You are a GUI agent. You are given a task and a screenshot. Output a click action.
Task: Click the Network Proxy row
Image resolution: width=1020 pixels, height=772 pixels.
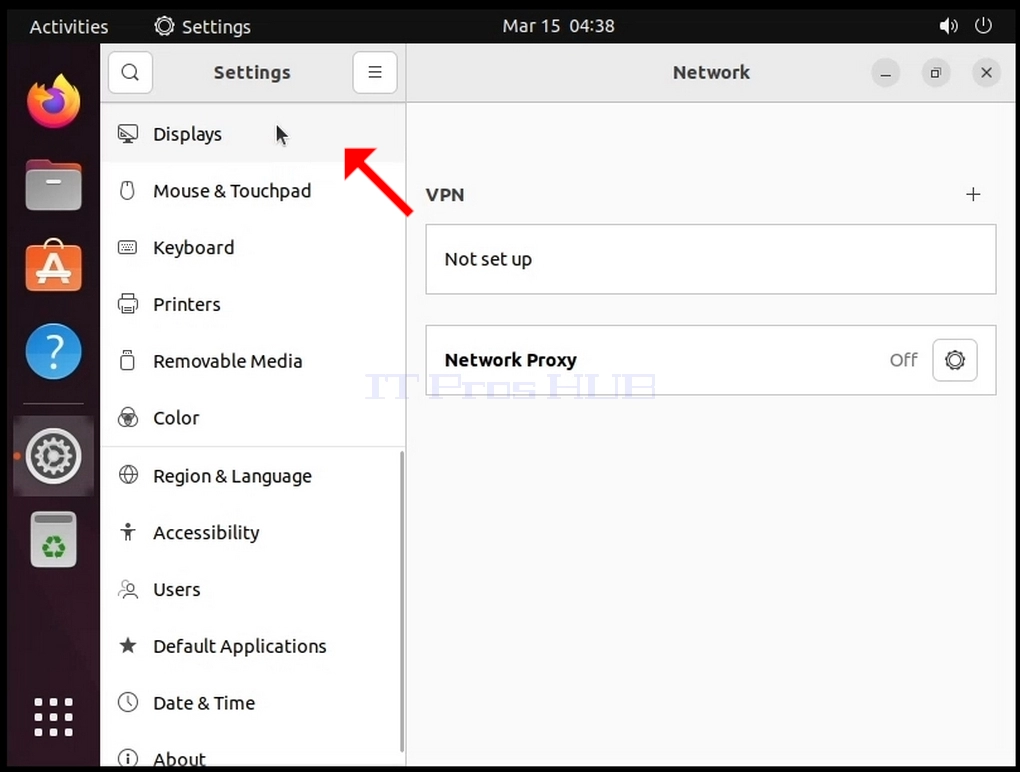[x=710, y=360]
